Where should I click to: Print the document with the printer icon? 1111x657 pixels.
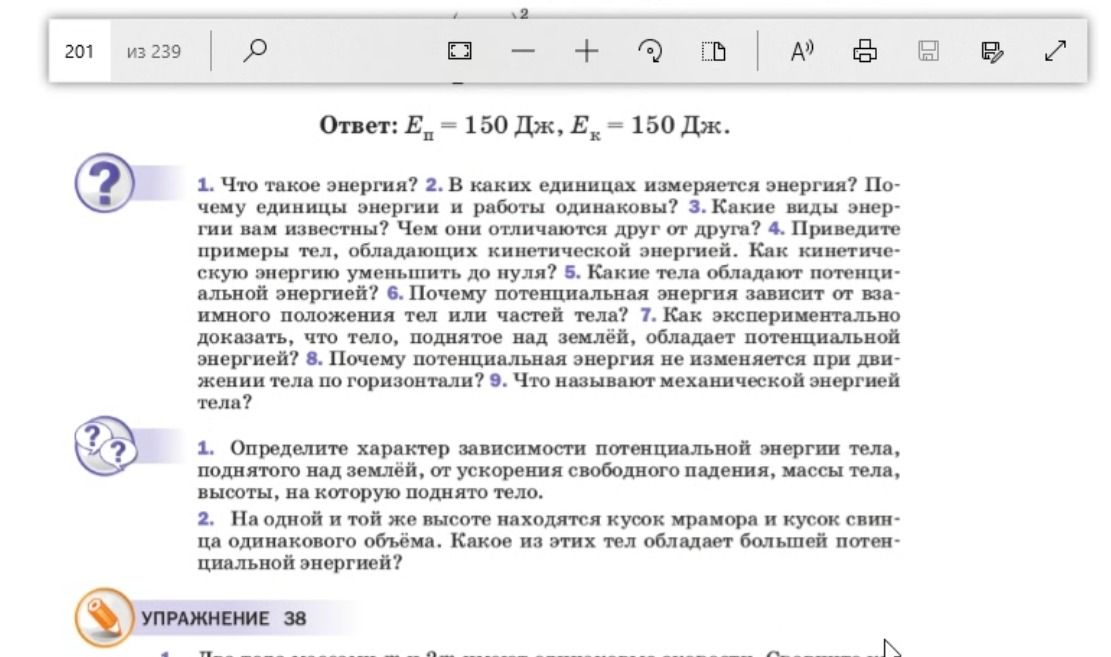pyautogui.click(x=864, y=51)
